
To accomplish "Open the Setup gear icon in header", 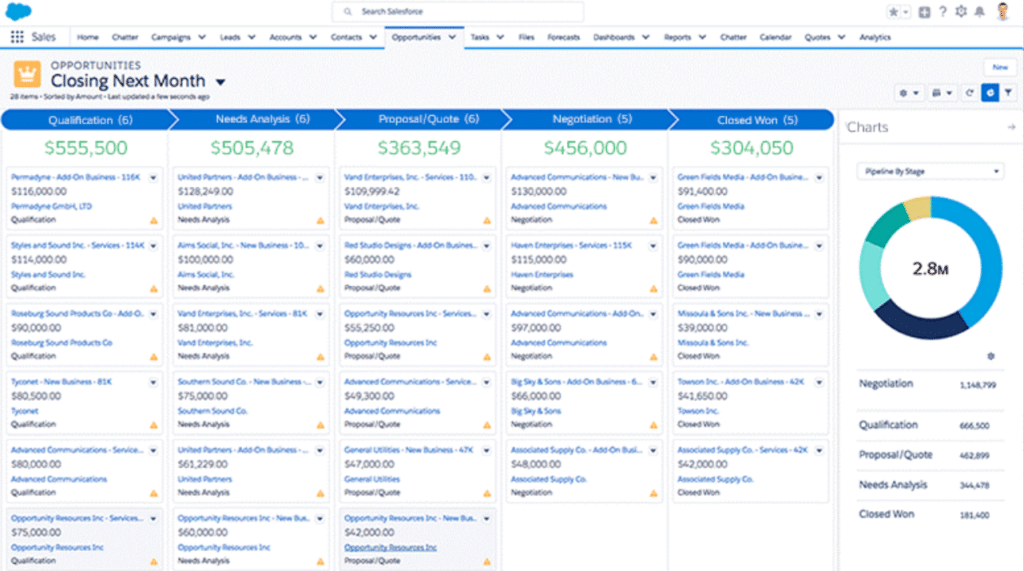I will (961, 12).
